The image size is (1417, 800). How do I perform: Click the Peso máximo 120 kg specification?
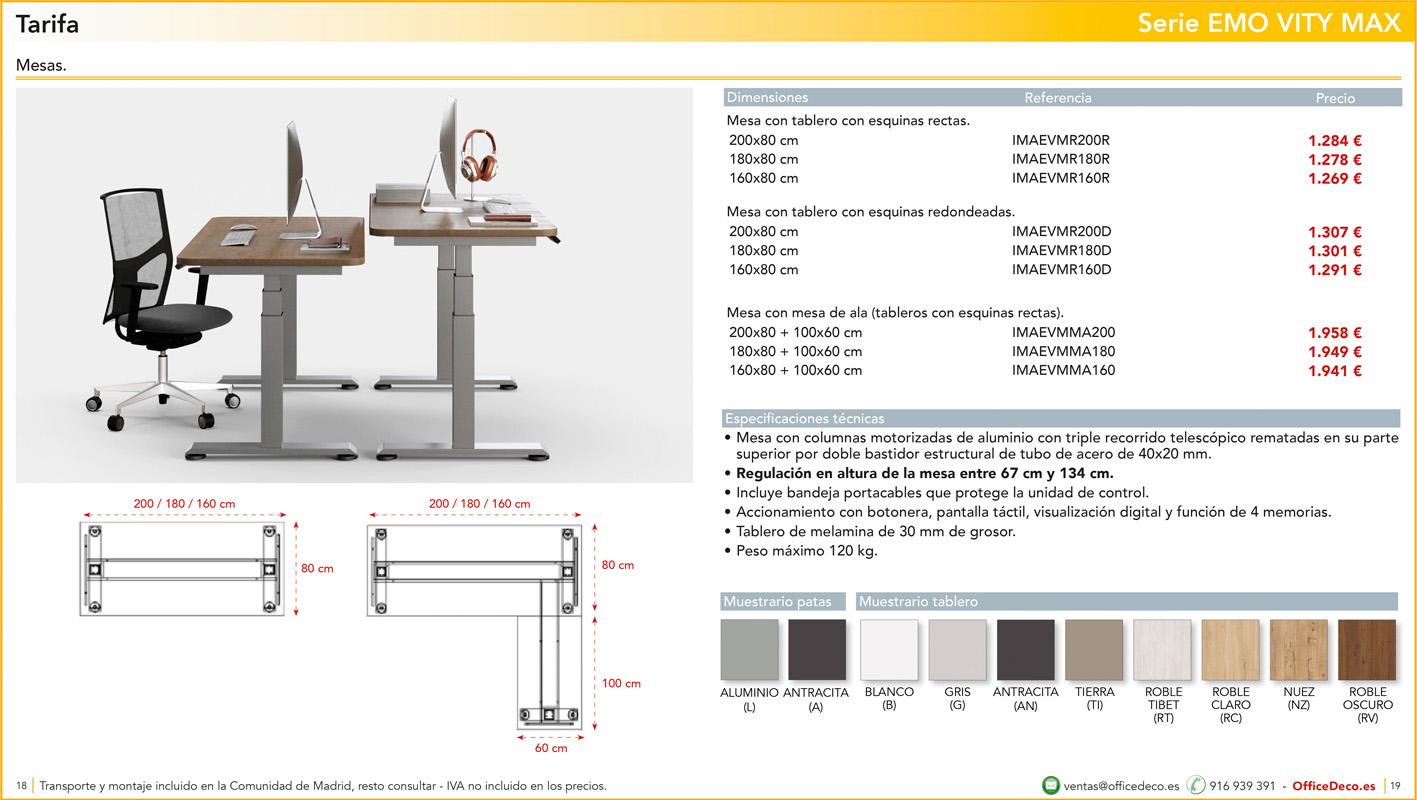(806, 551)
